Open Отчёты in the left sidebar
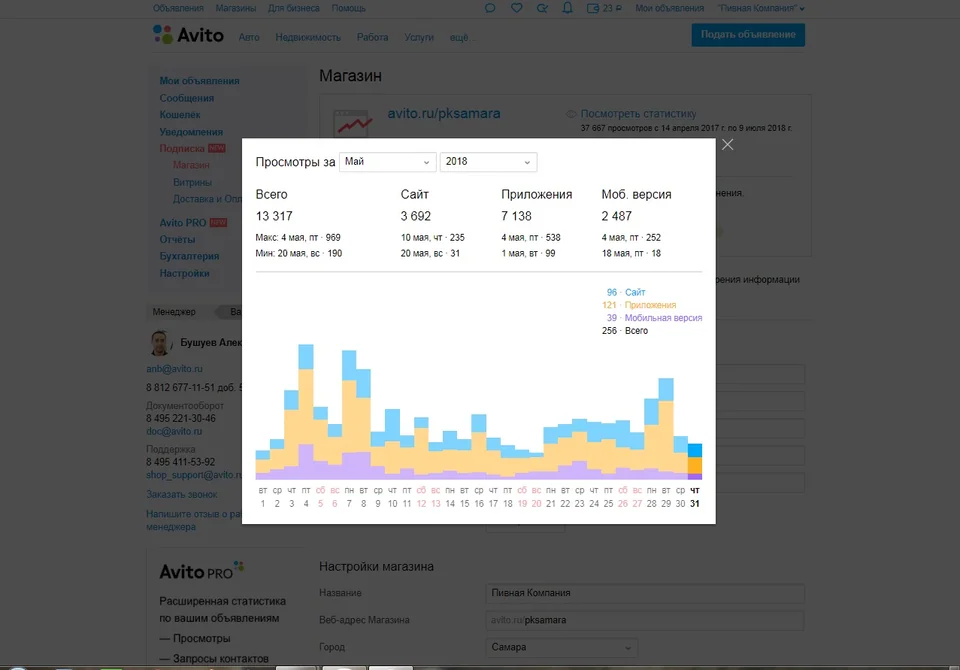The width and height of the screenshot is (960, 670). pos(178,239)
